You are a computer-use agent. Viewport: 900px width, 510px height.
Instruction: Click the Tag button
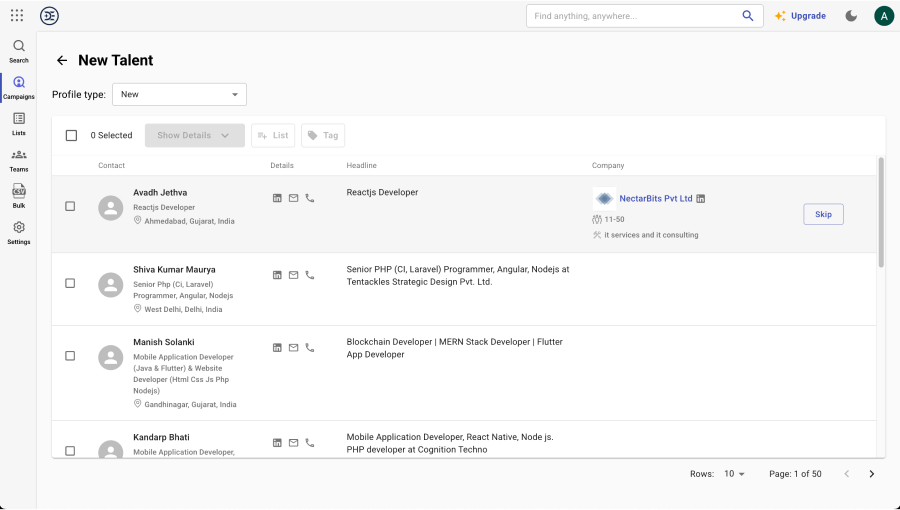(x=323, y=135)
